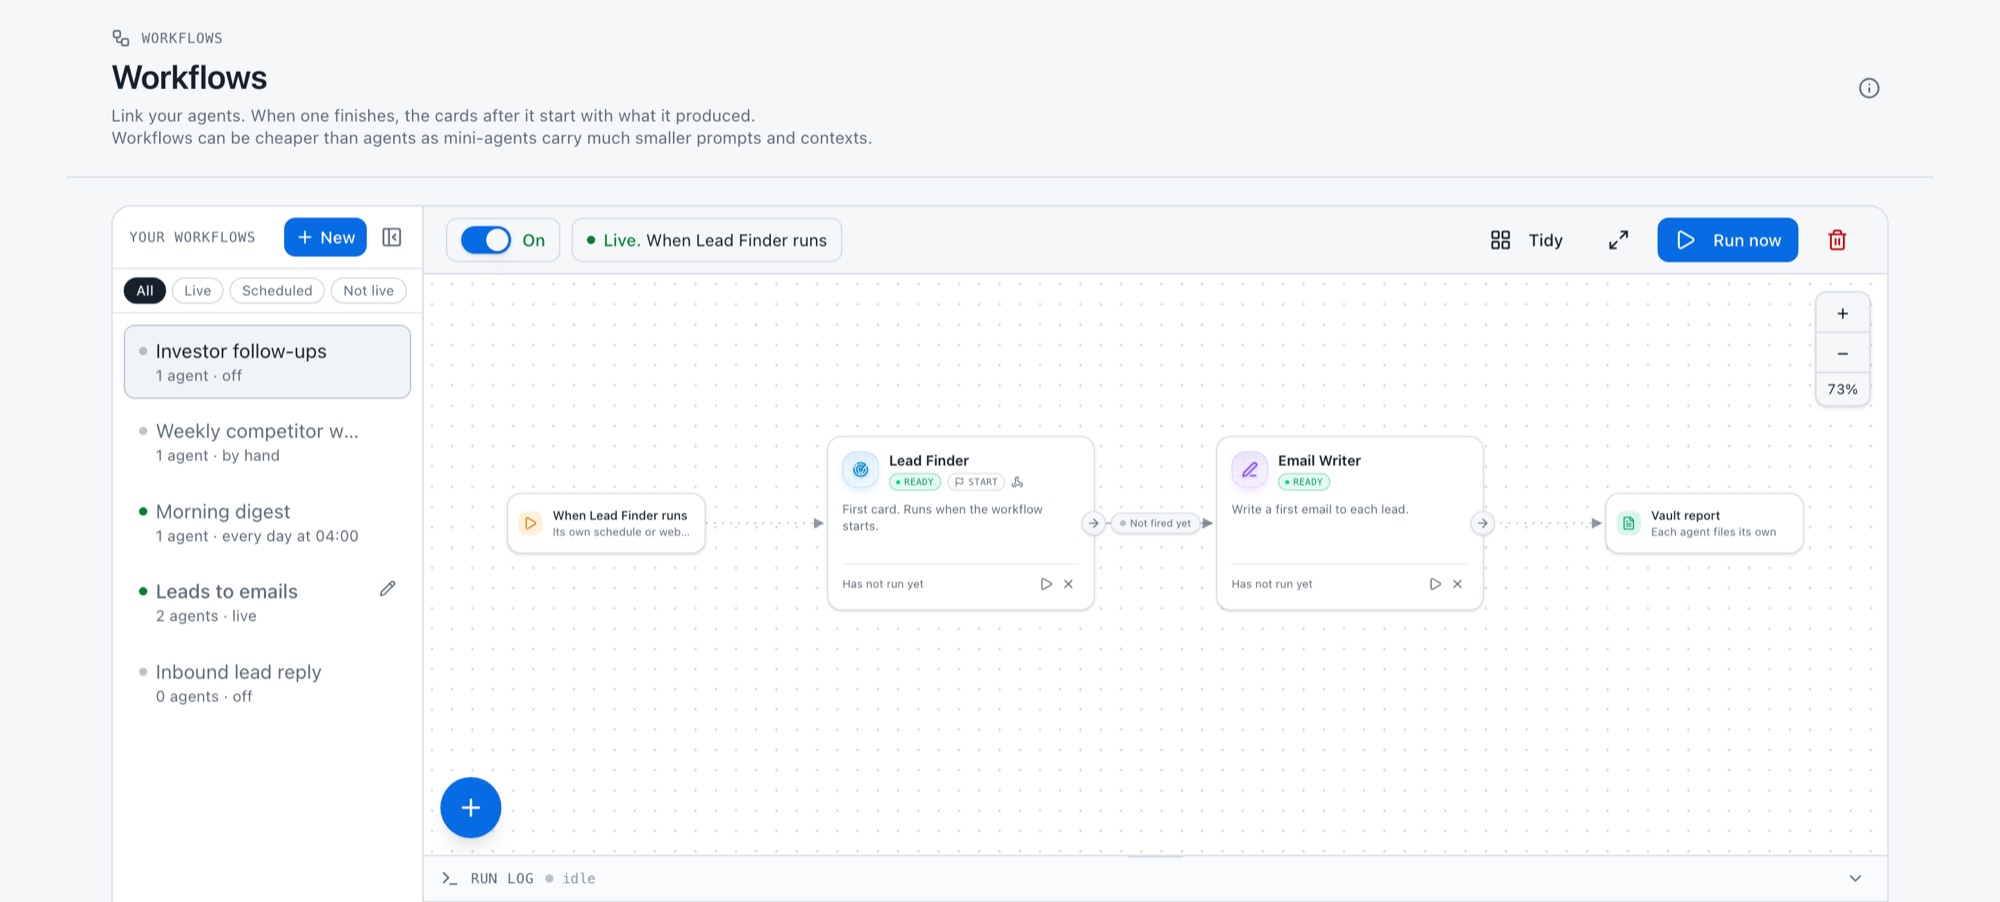Click the pencil edit icon on Leads to emails

pyautogui.click(x=388, y=589)
